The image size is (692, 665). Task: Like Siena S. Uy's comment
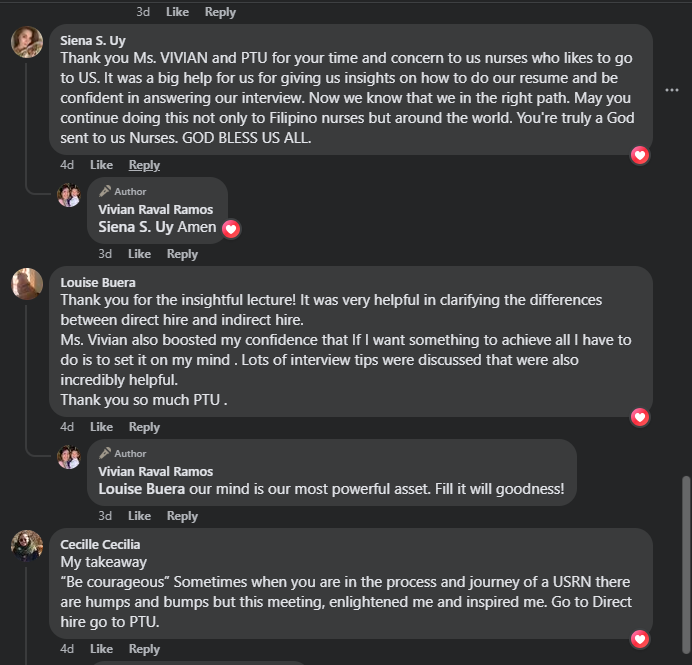tap(101, 165)
